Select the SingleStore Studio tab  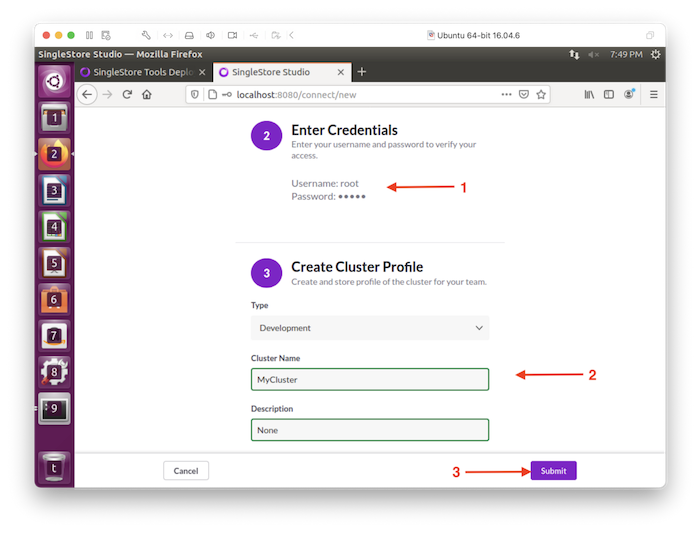tap(282, 72)
